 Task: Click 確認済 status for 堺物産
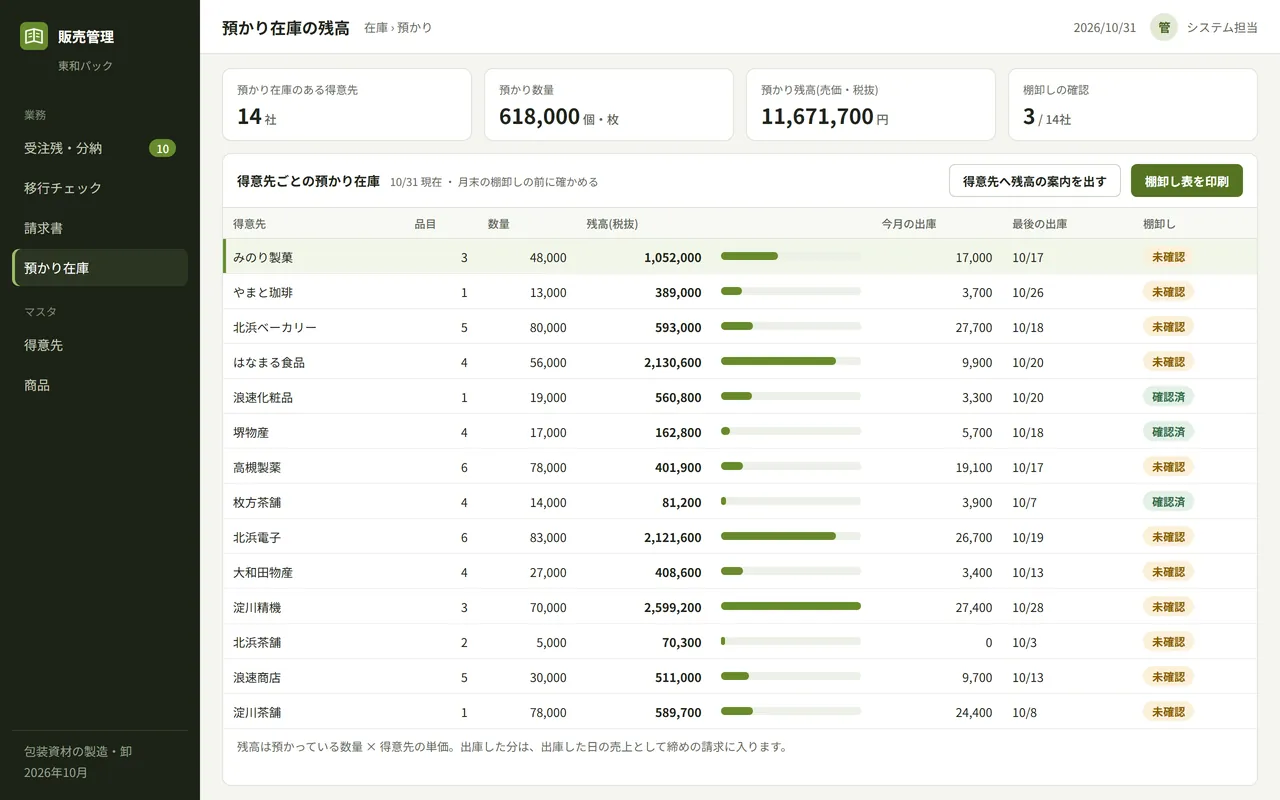(1168, 432)
